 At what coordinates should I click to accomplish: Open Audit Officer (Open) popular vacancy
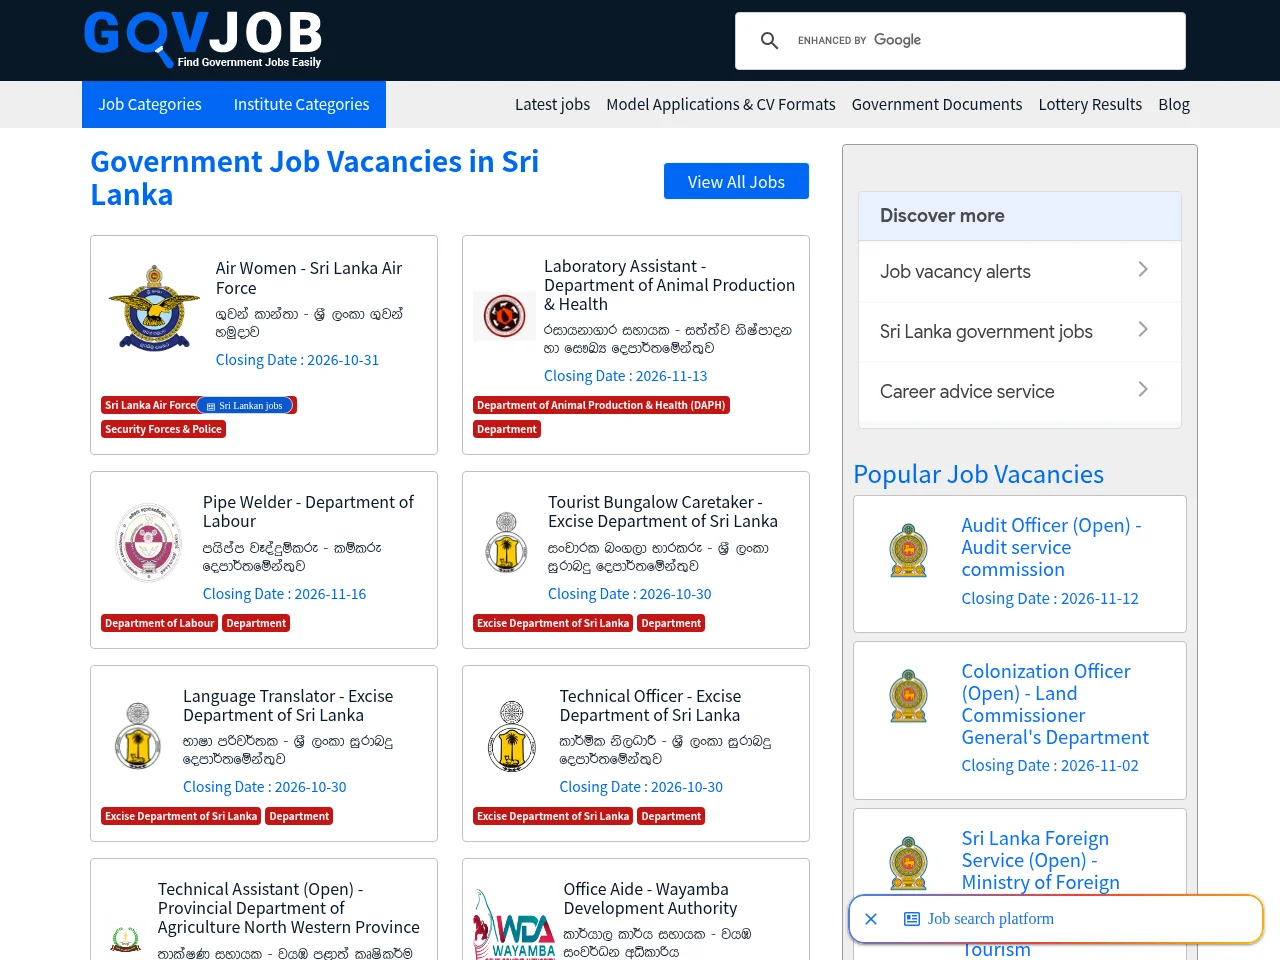1051,547
